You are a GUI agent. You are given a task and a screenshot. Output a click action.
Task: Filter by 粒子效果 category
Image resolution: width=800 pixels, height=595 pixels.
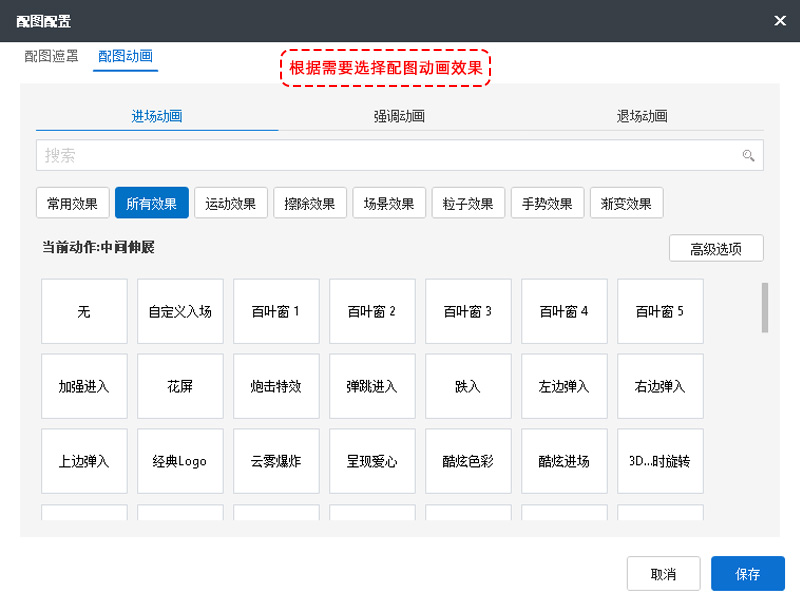coord(468,204)
